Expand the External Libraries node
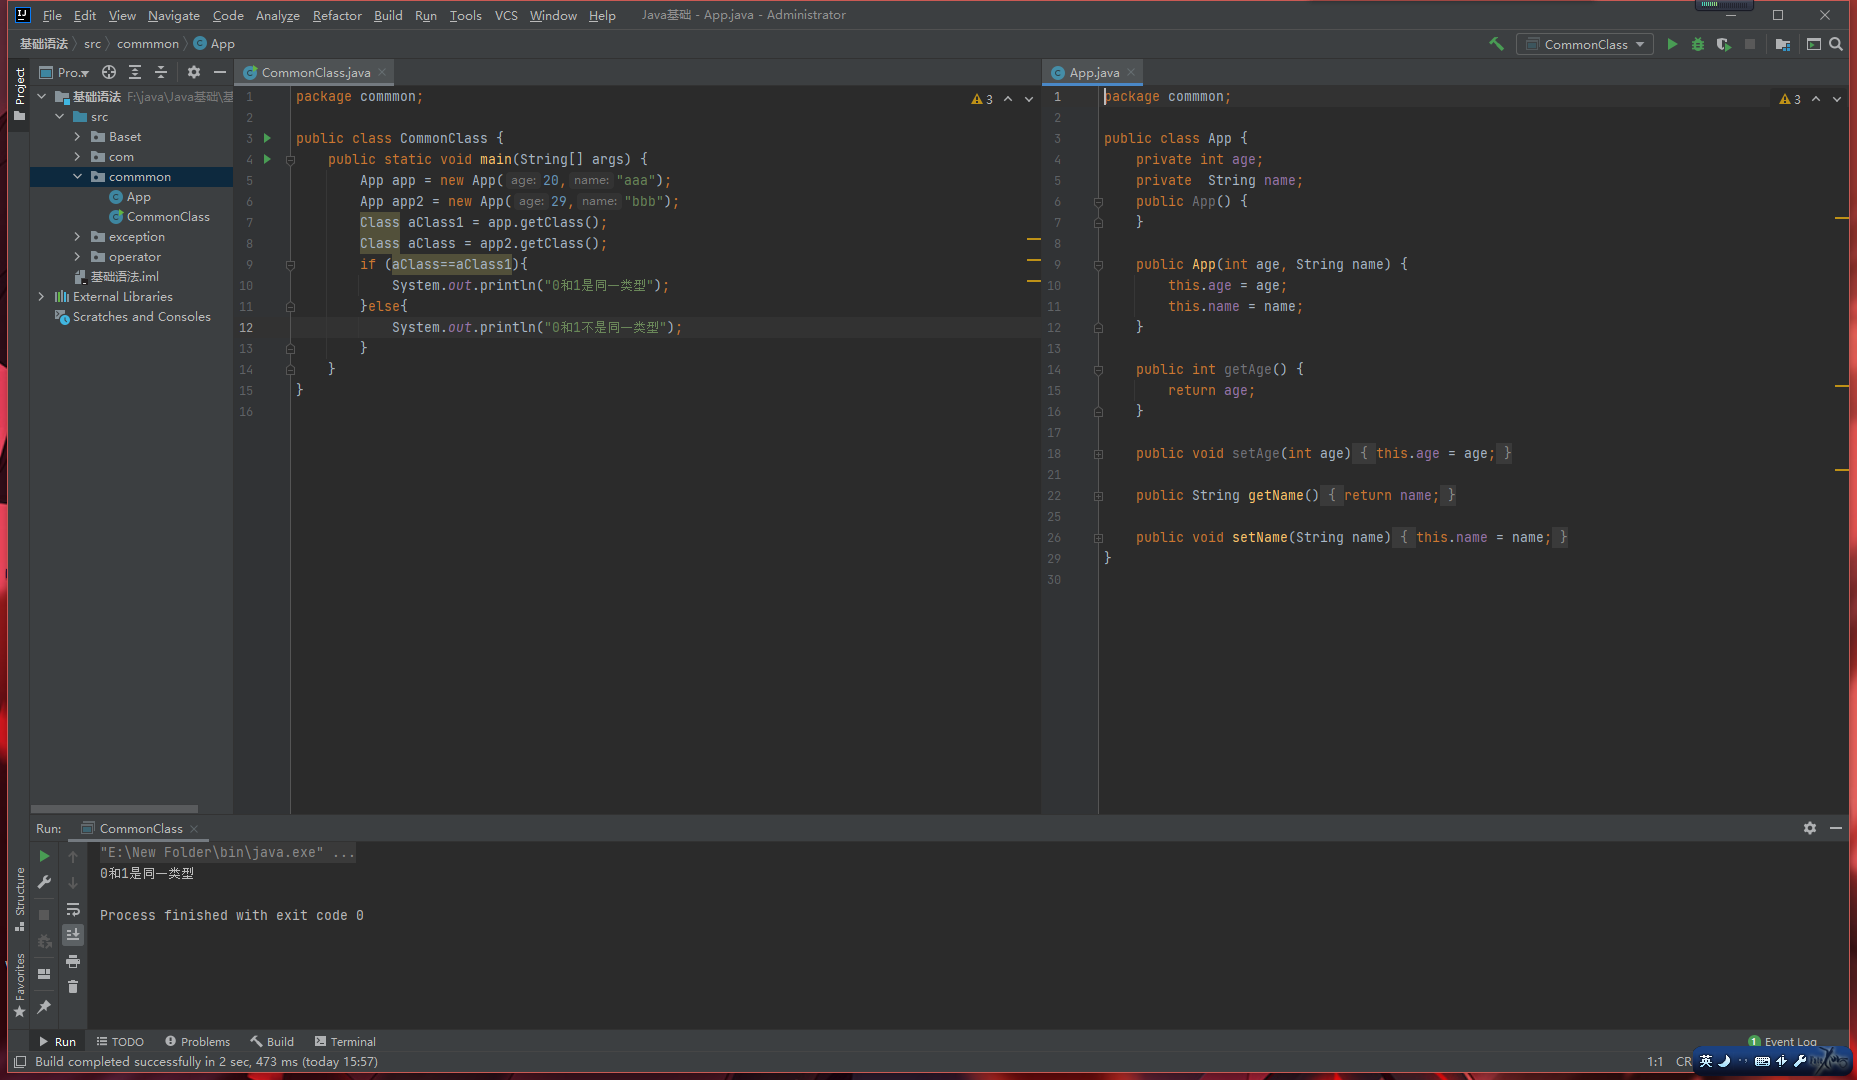 coord(41,297)
